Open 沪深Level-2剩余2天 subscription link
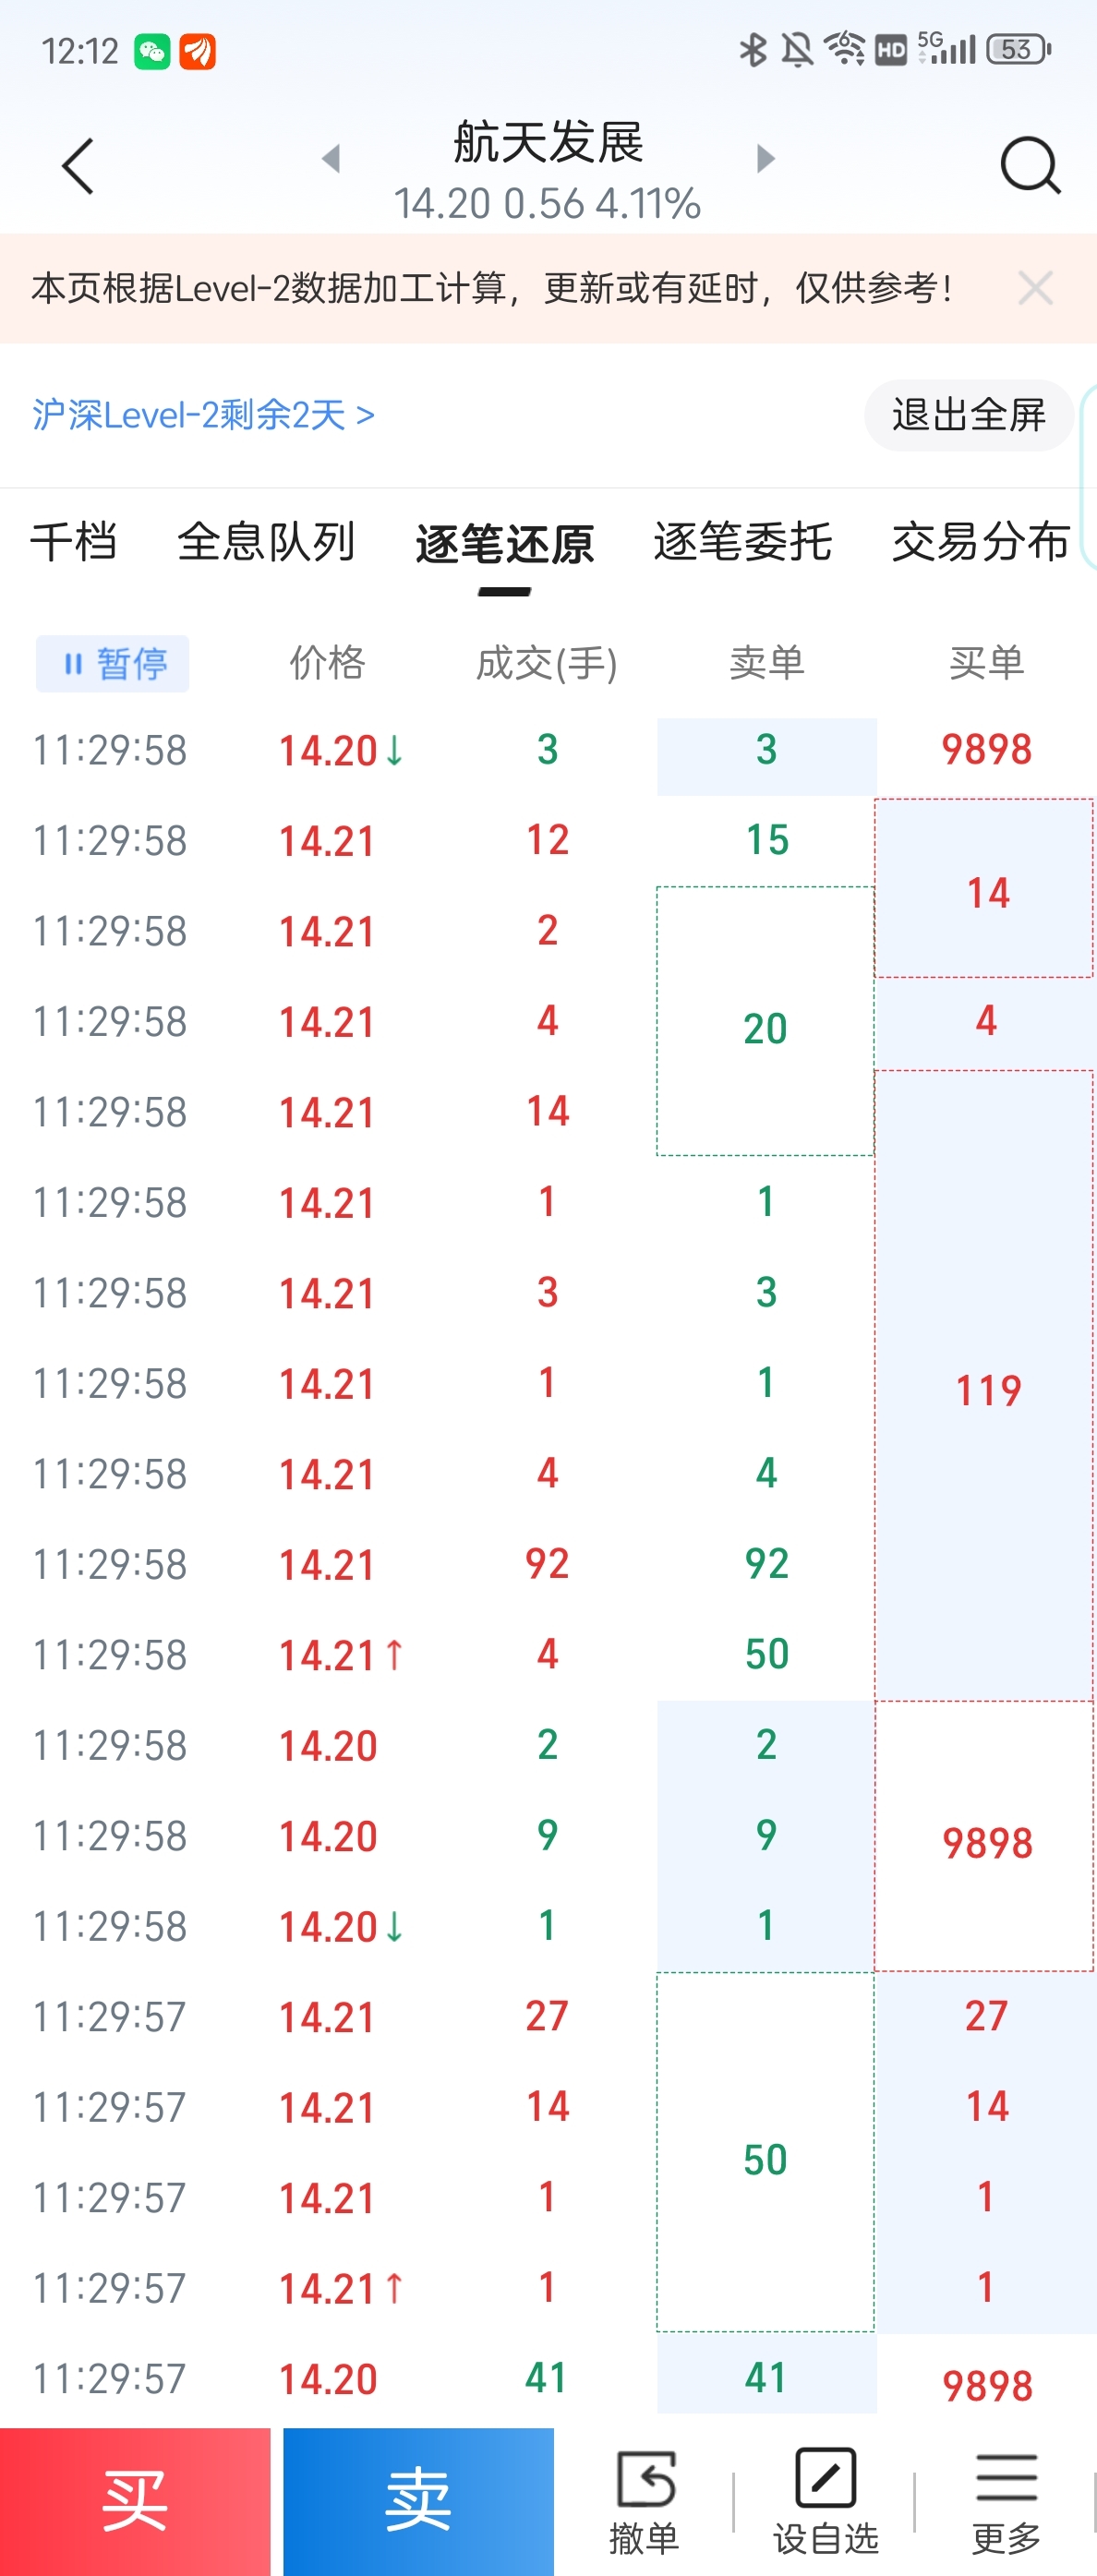 (x=203, y=415)
